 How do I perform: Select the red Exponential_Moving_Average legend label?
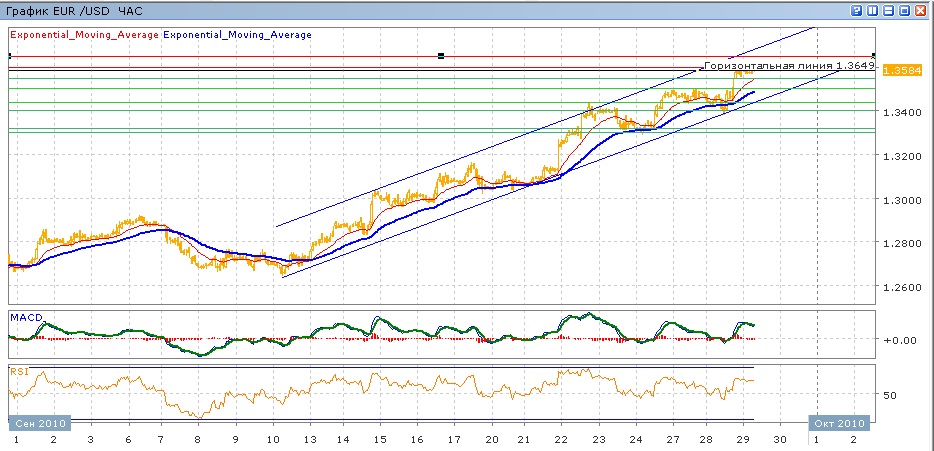[83, 34]
